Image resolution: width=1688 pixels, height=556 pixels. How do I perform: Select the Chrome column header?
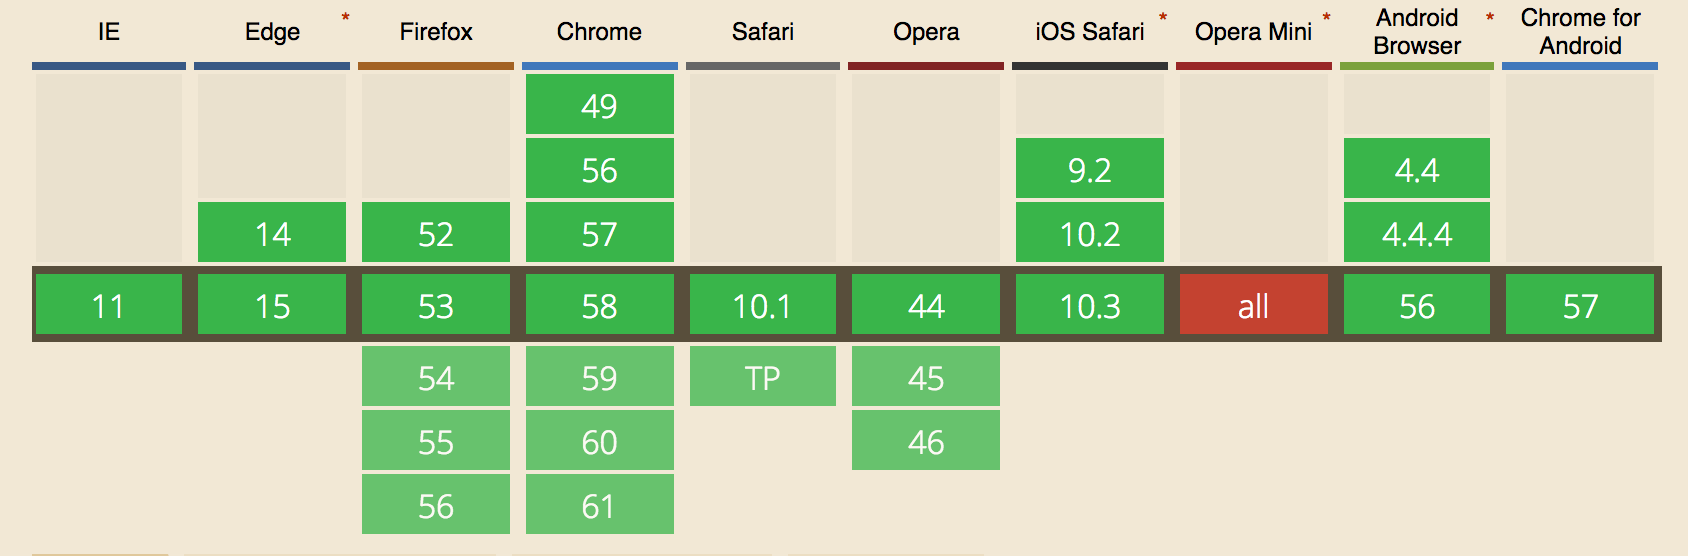[599, 32]
